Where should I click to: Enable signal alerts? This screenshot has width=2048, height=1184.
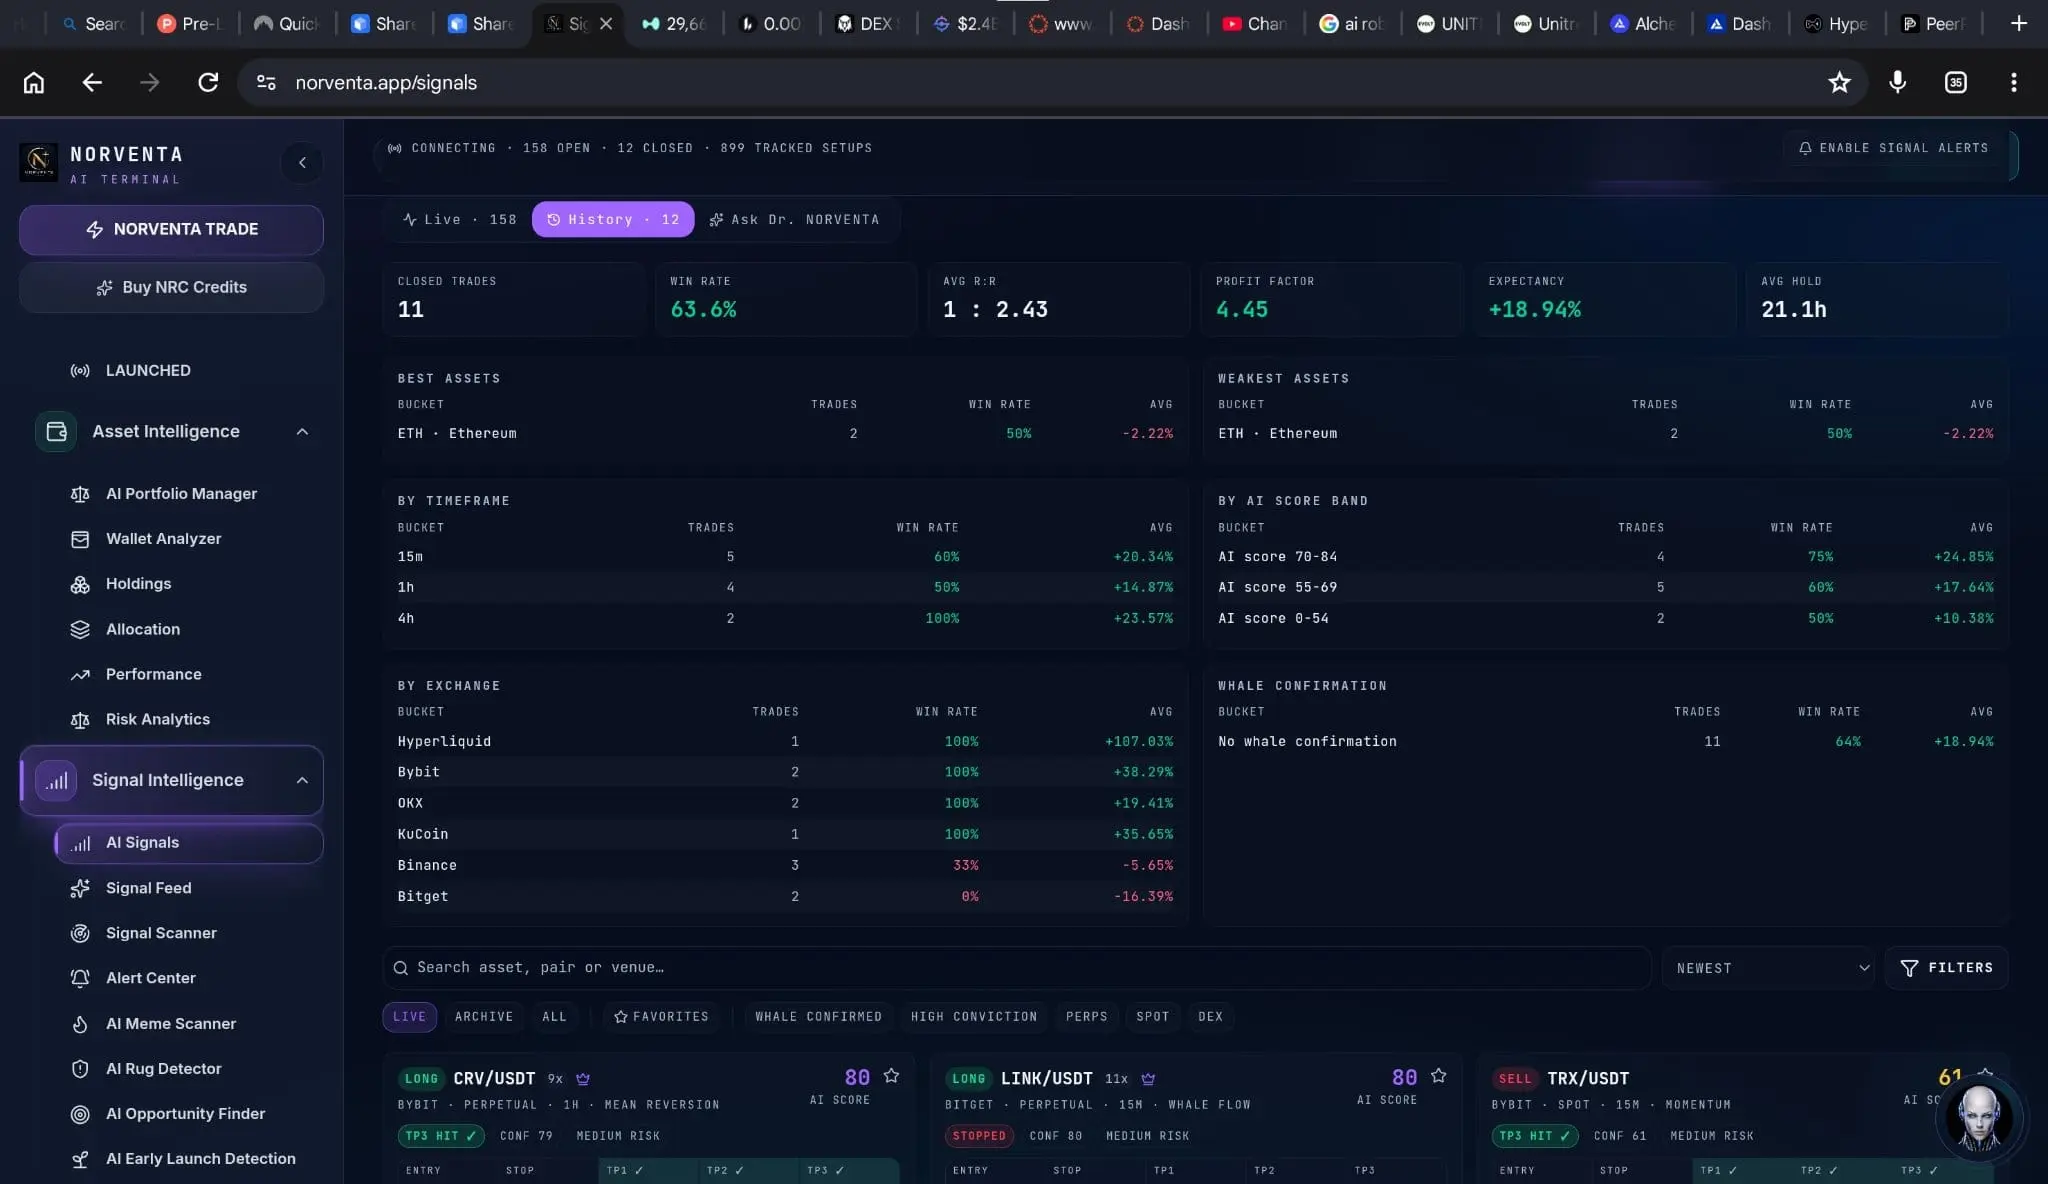tap(1894, 148)
